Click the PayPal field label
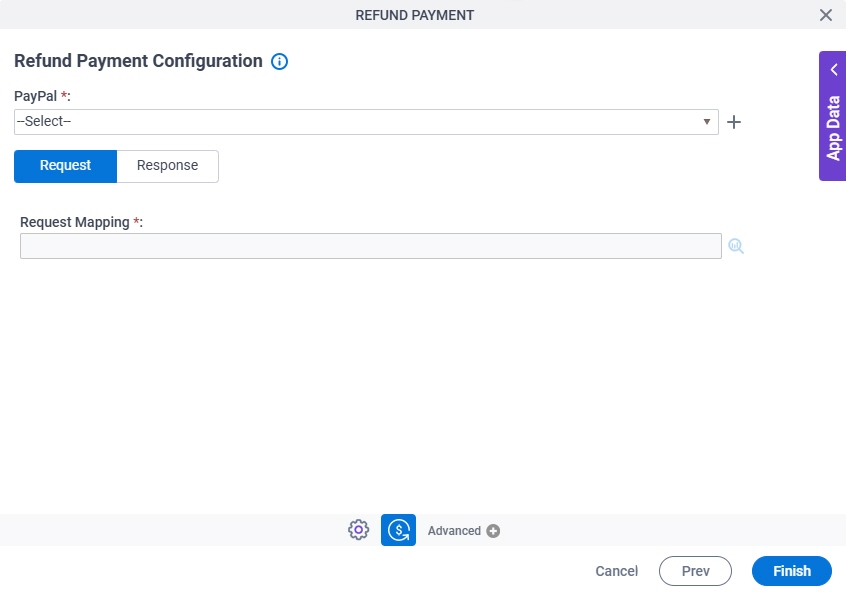 [x=42, y=96]
